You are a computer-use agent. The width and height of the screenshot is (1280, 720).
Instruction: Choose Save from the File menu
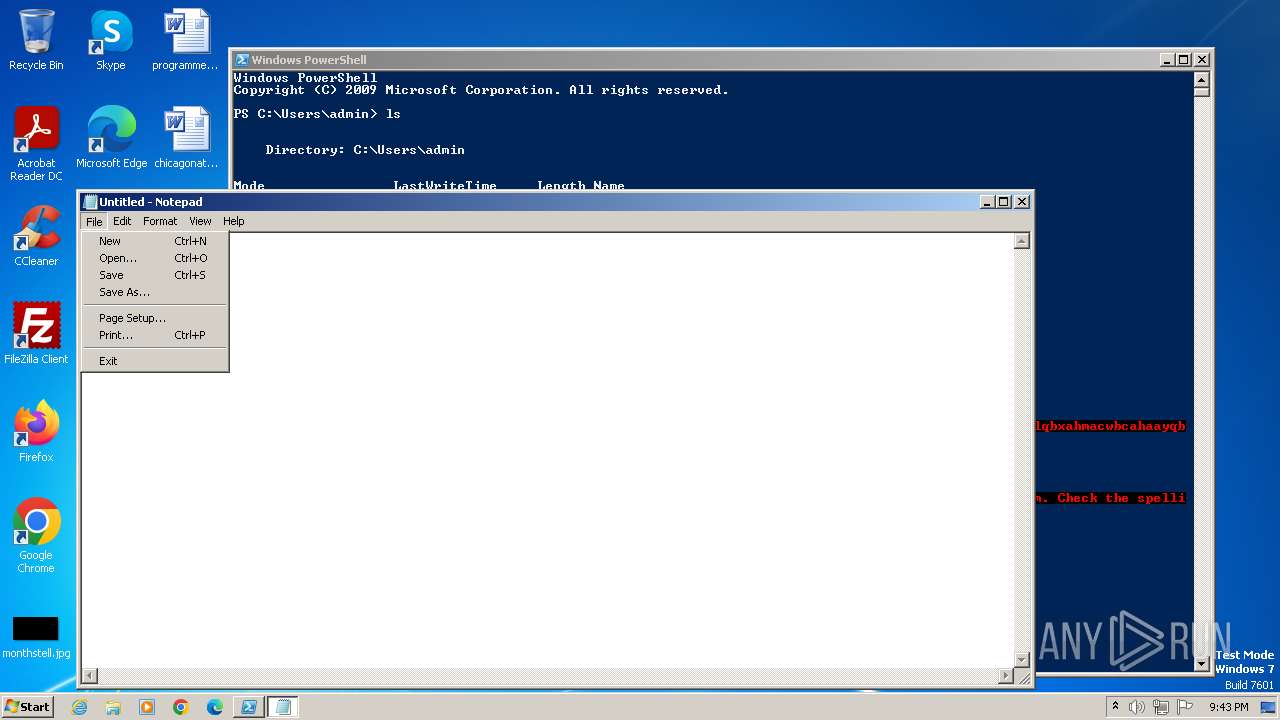[x=155, y=275]
